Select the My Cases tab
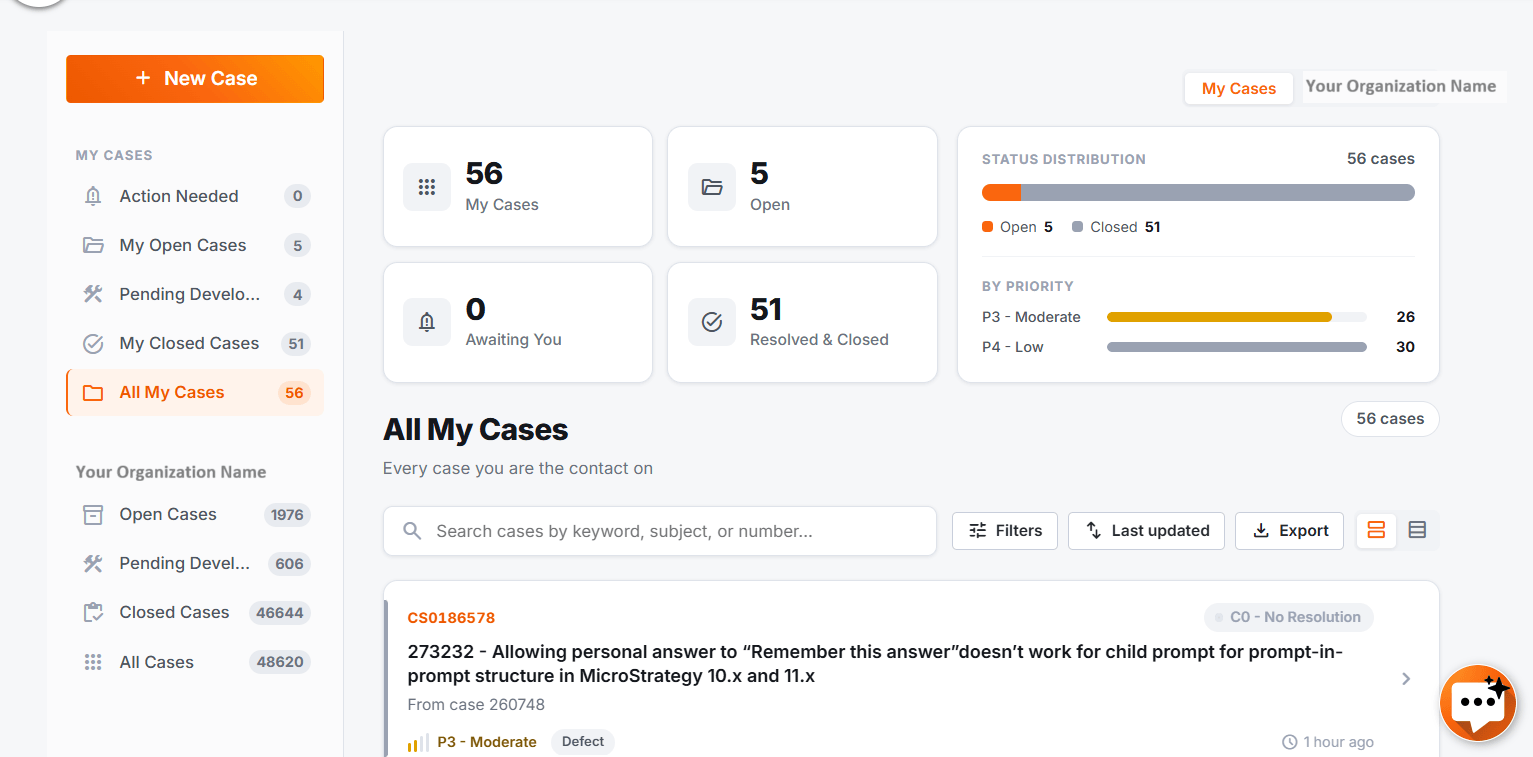 point(1239,88)
